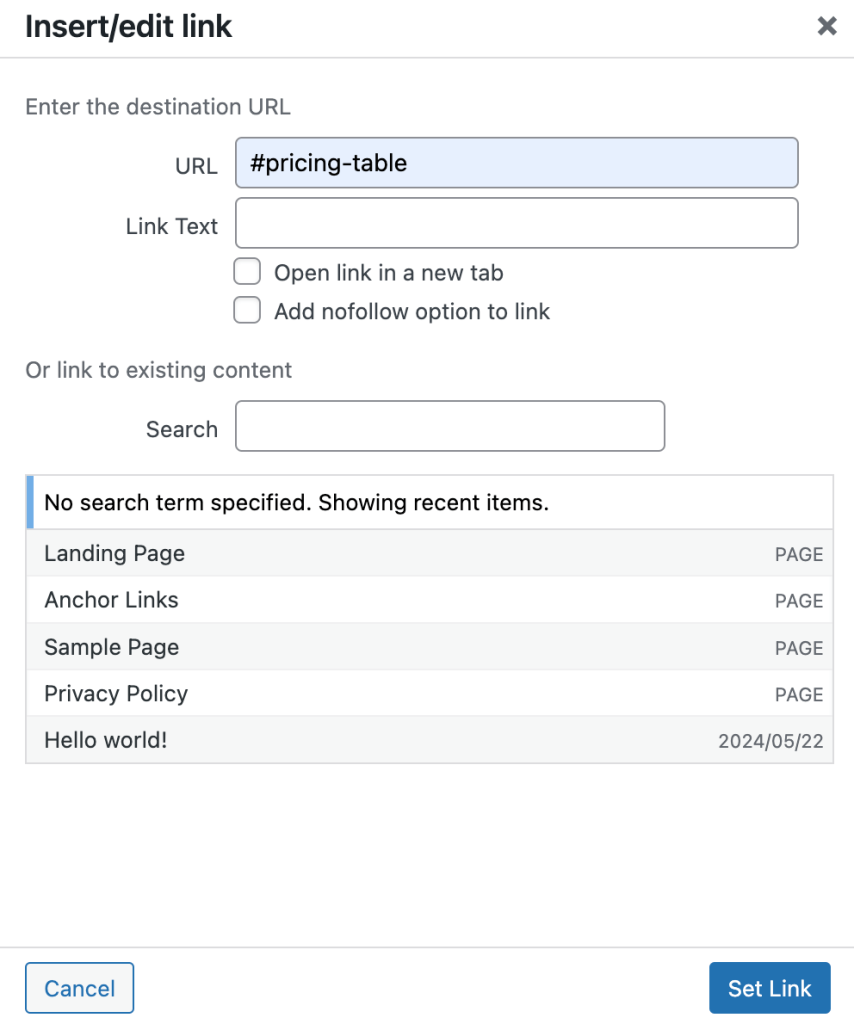This screenshot has height=1024, width=854.
Task: Click the Insert/edit link dialog title
Action: [x=128, y=27]
